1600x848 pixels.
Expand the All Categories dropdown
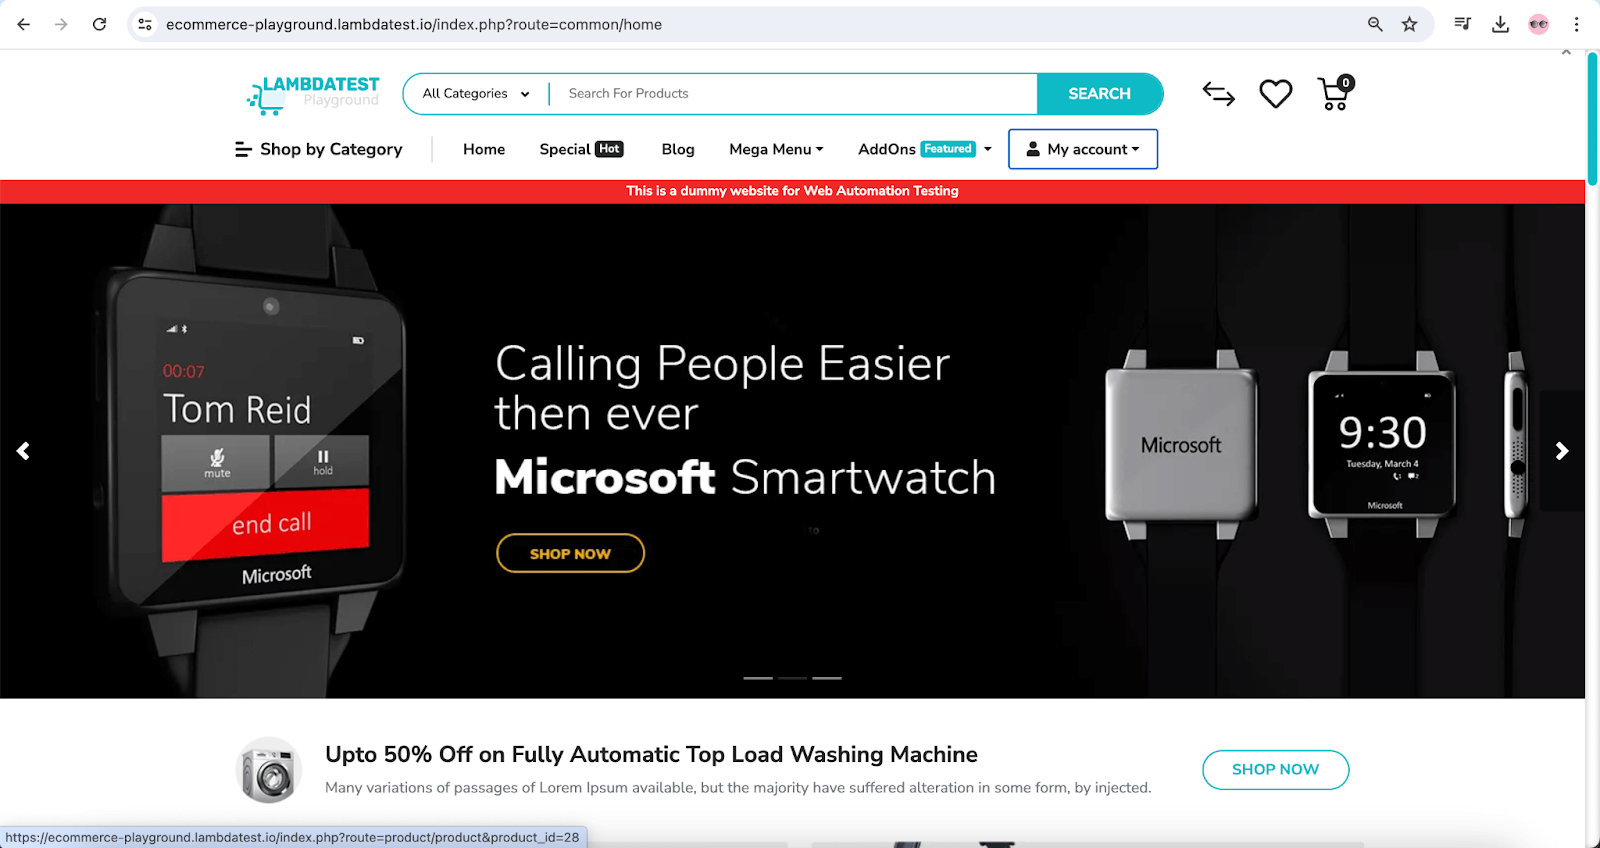(476, 94)
